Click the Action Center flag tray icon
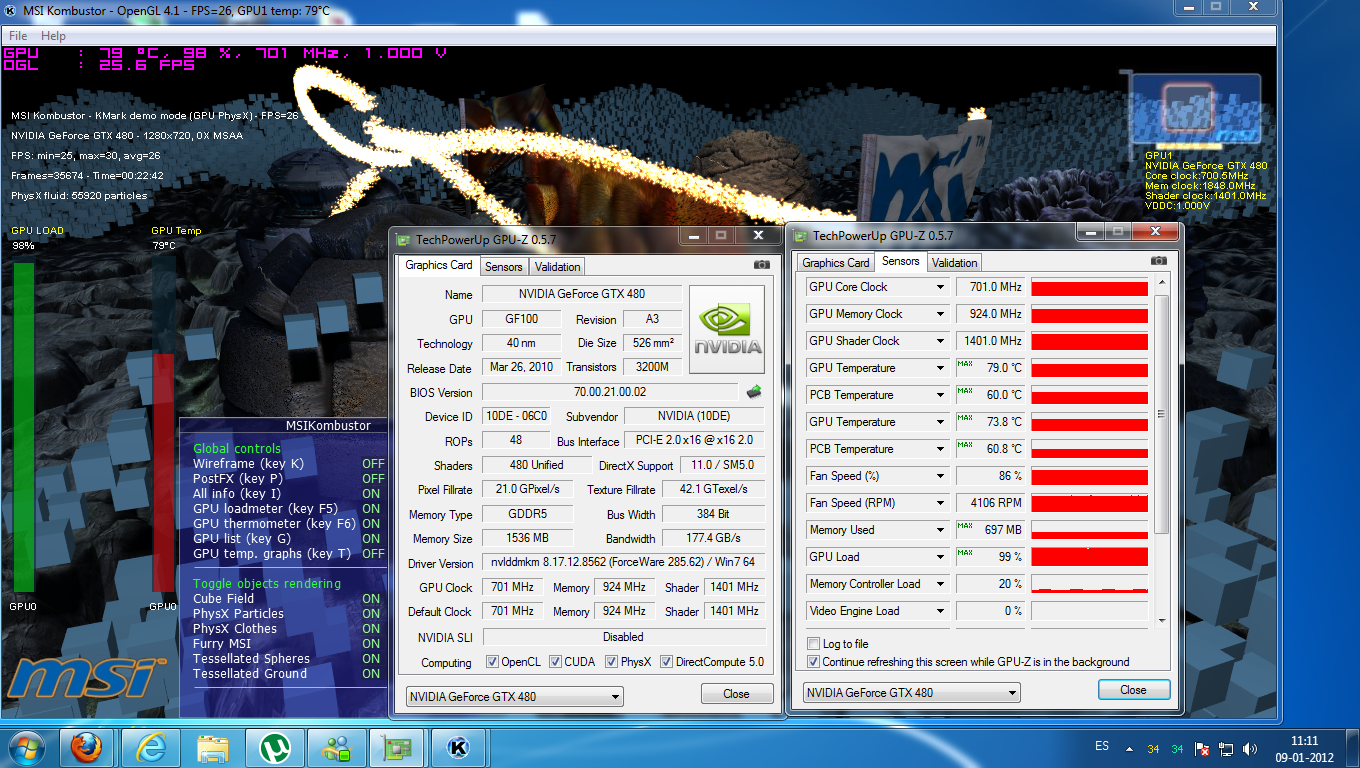1360x768 pixels. (1203, 748)
